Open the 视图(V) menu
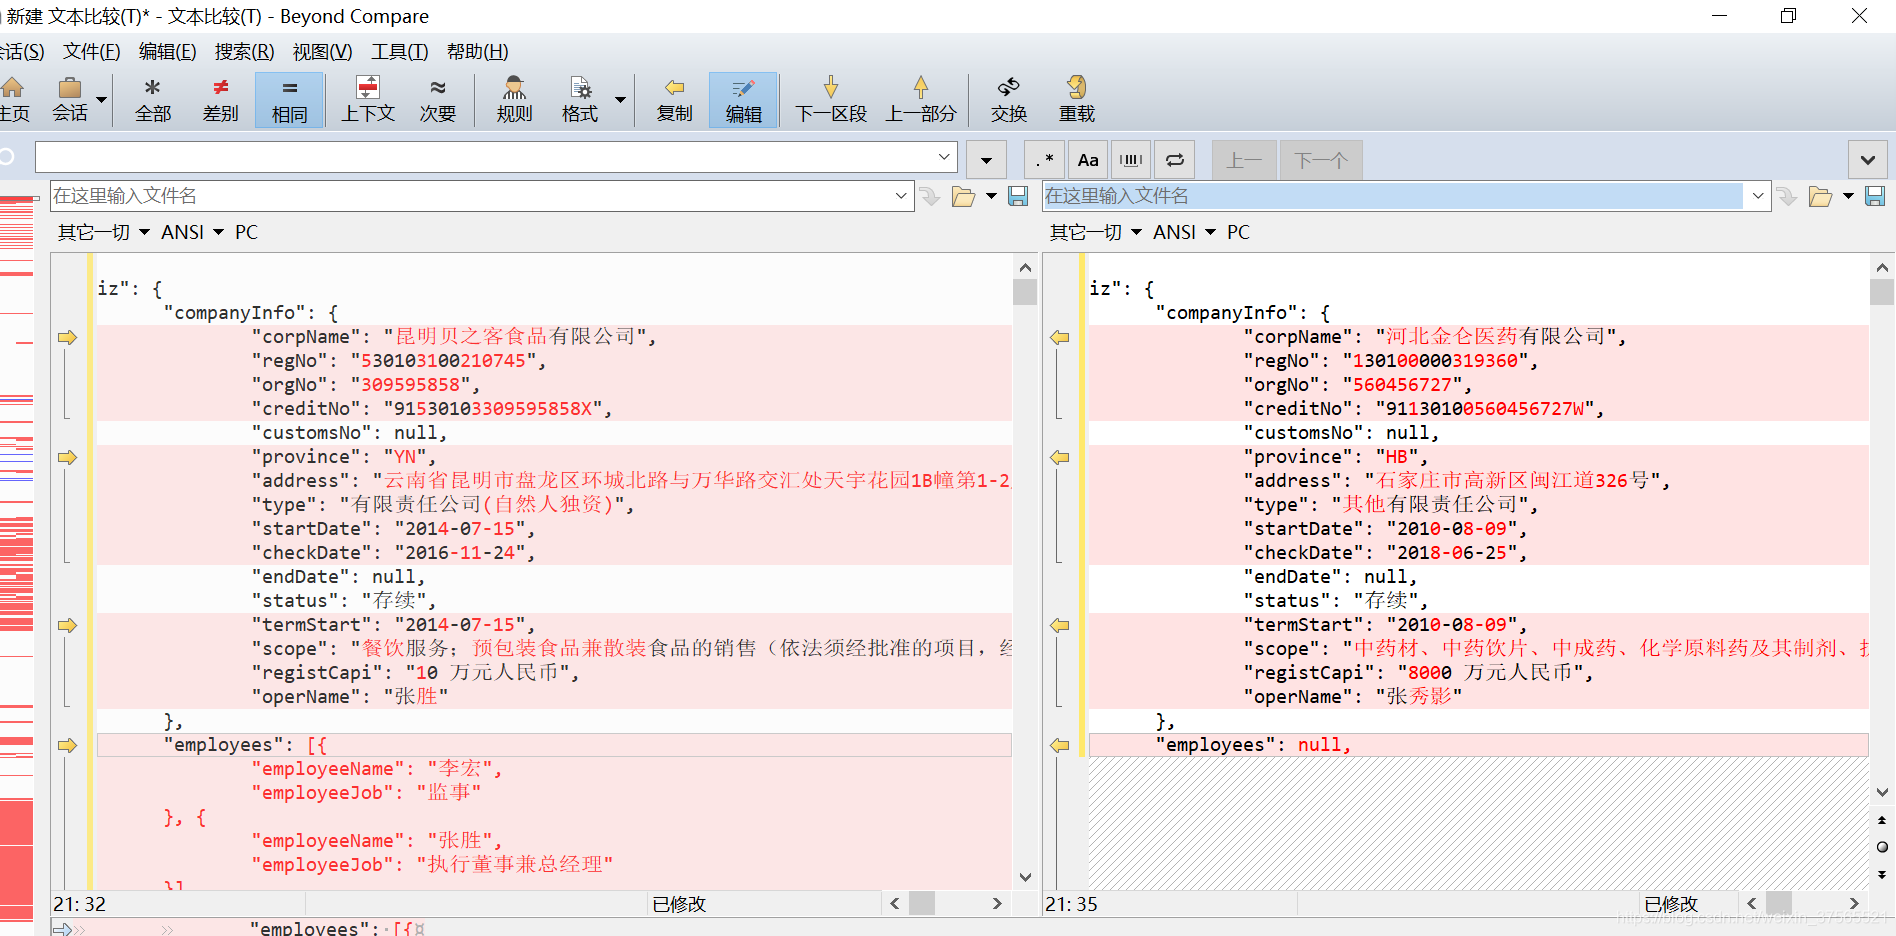This screenshot has width=1896, height=936. 322,52
